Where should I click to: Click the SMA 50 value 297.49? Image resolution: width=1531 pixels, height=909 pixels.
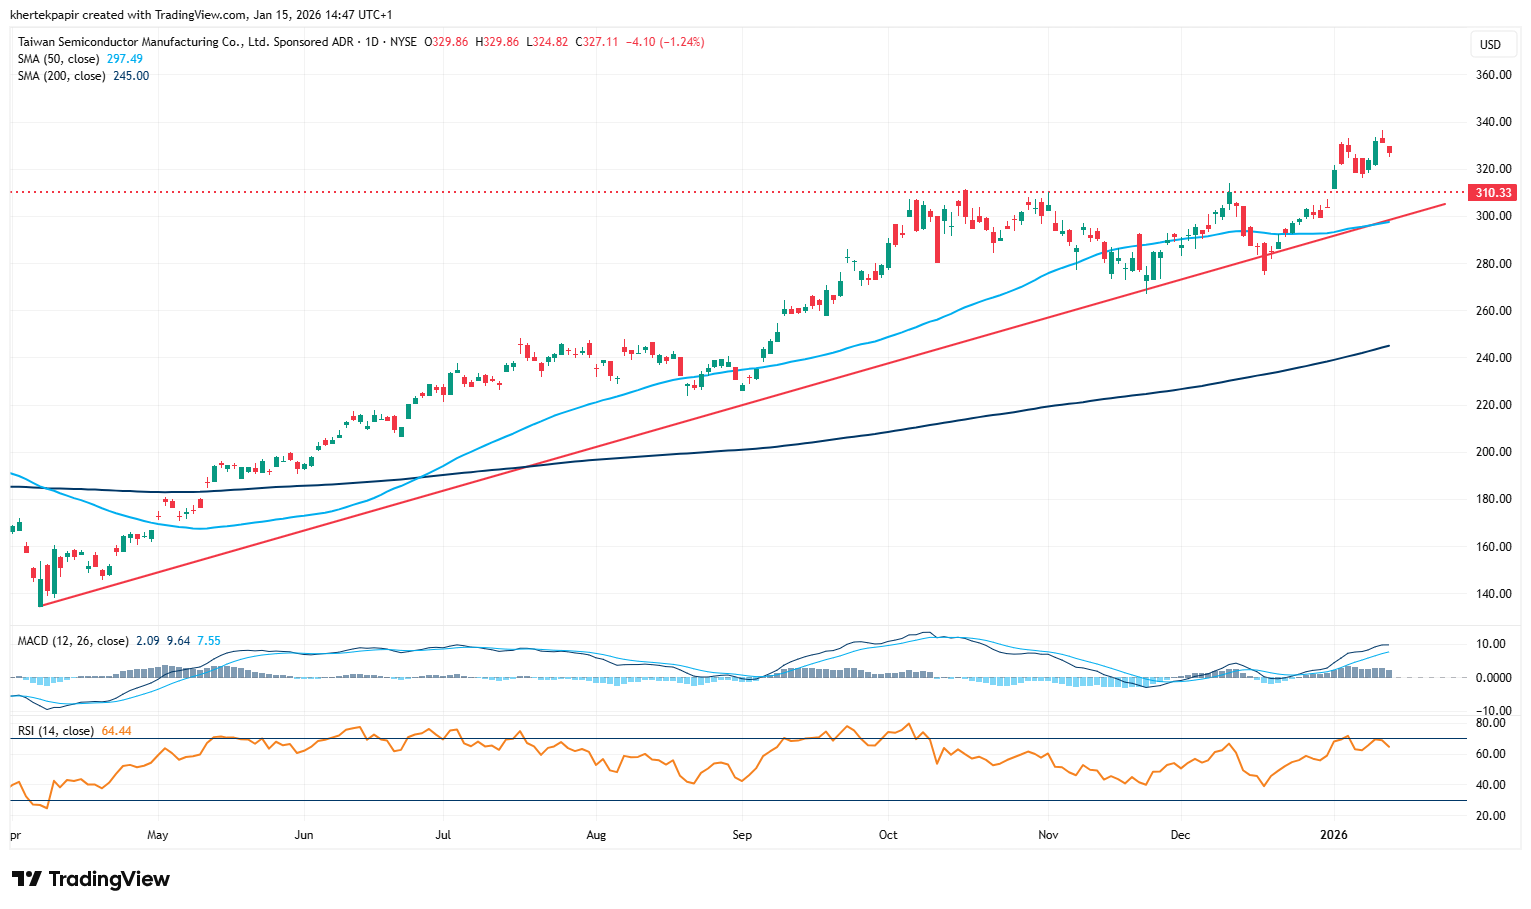coord(125,59)
